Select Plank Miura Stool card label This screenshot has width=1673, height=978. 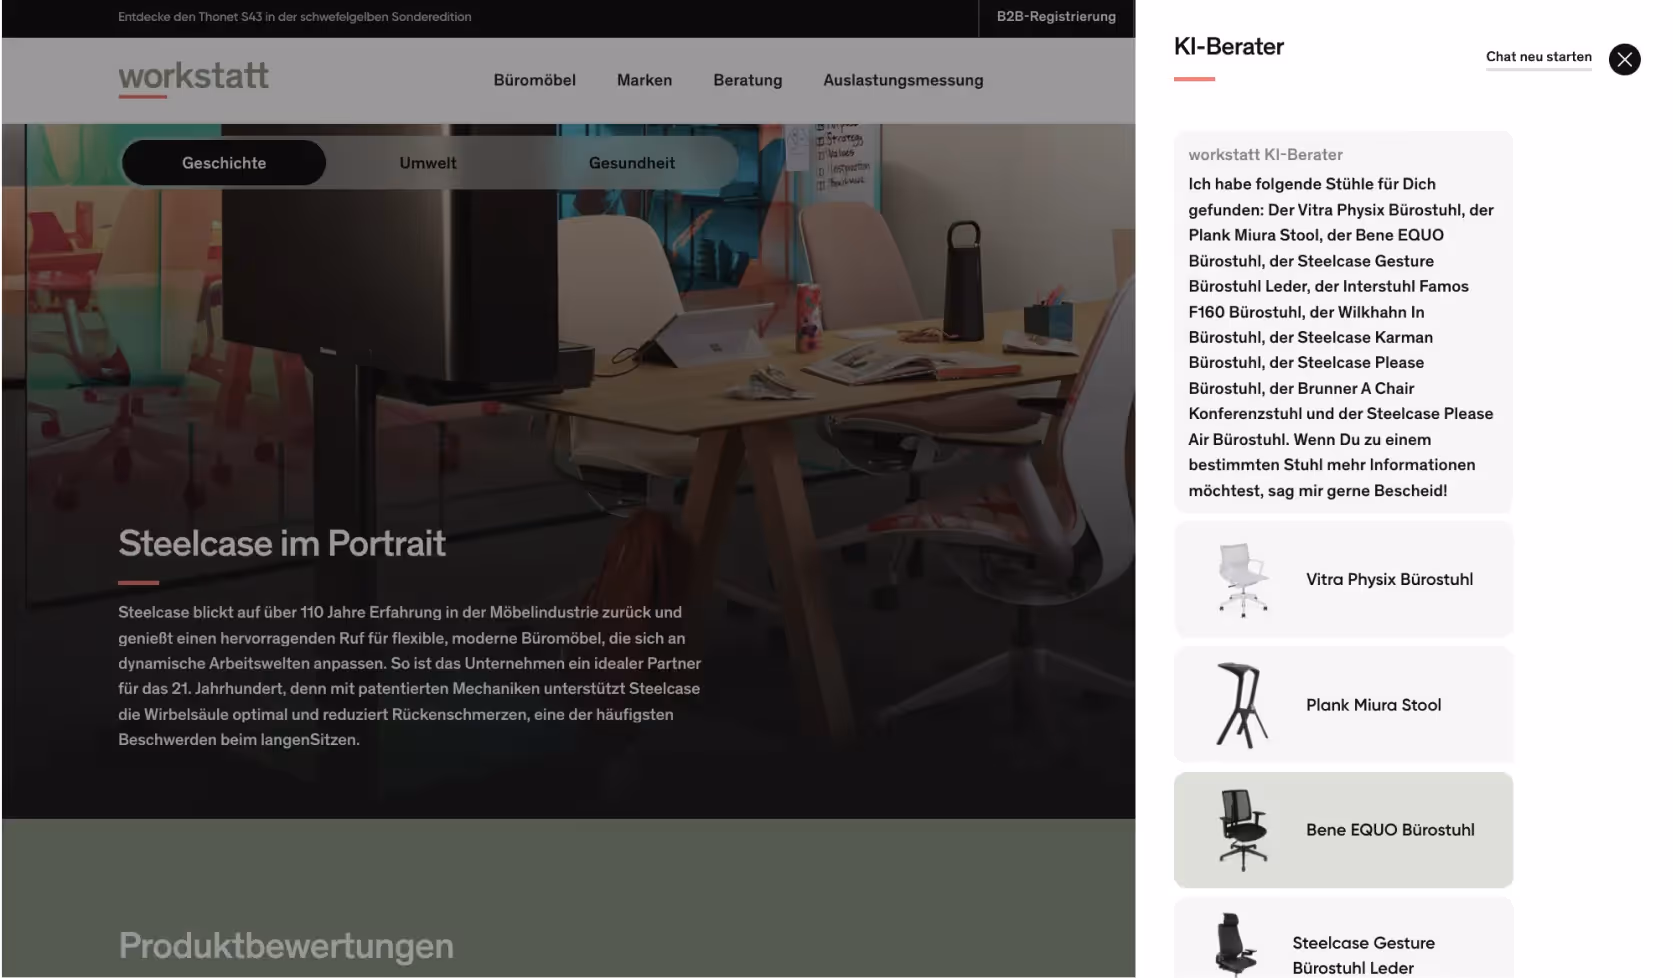tap(1373, 705)
